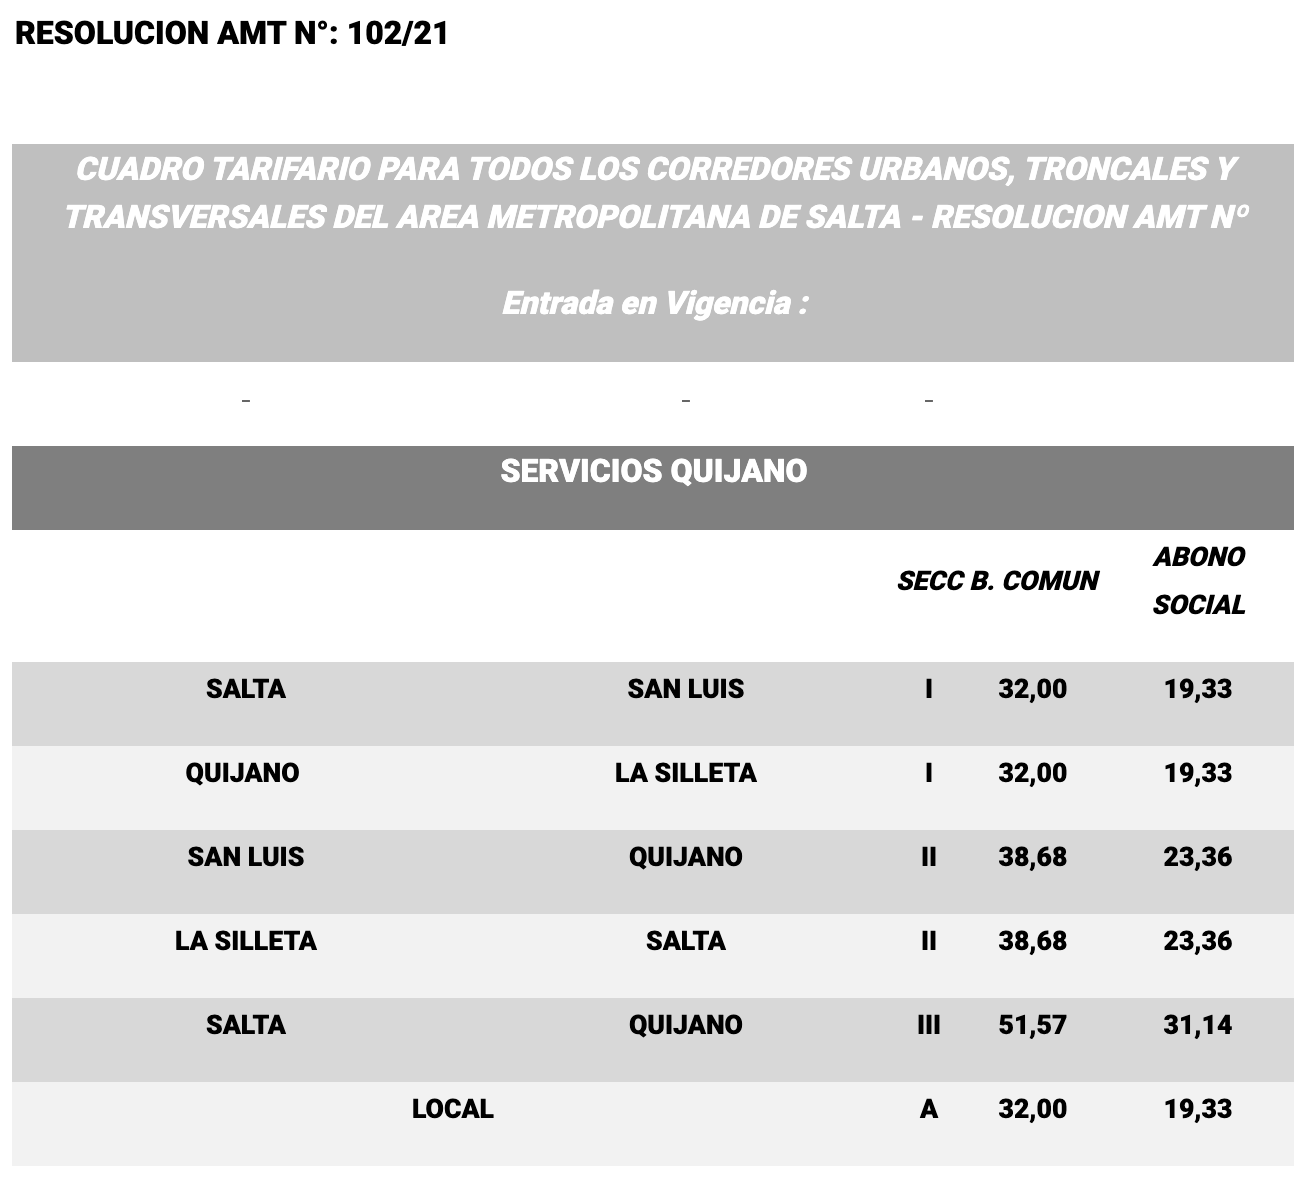Click SALTA destination in the LA SILLETA origin row
Screen dimensions: 1312x1190
[x=685, y=941]
